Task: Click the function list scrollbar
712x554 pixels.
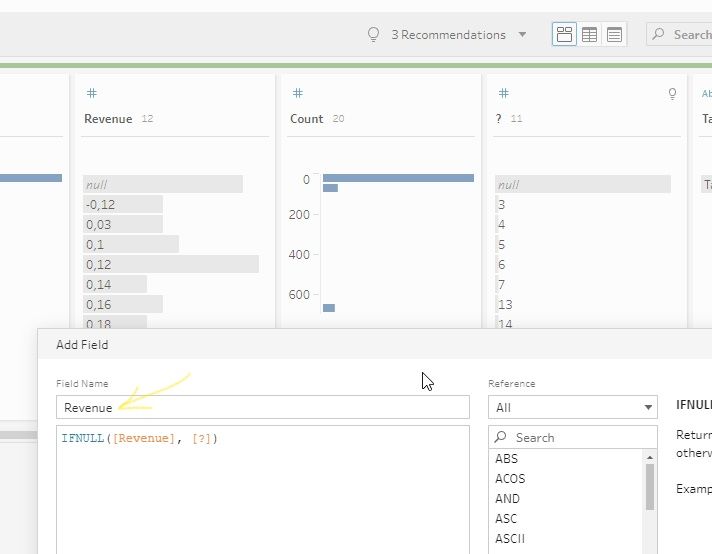Action: pyautogui.click(x=650, y=487)
